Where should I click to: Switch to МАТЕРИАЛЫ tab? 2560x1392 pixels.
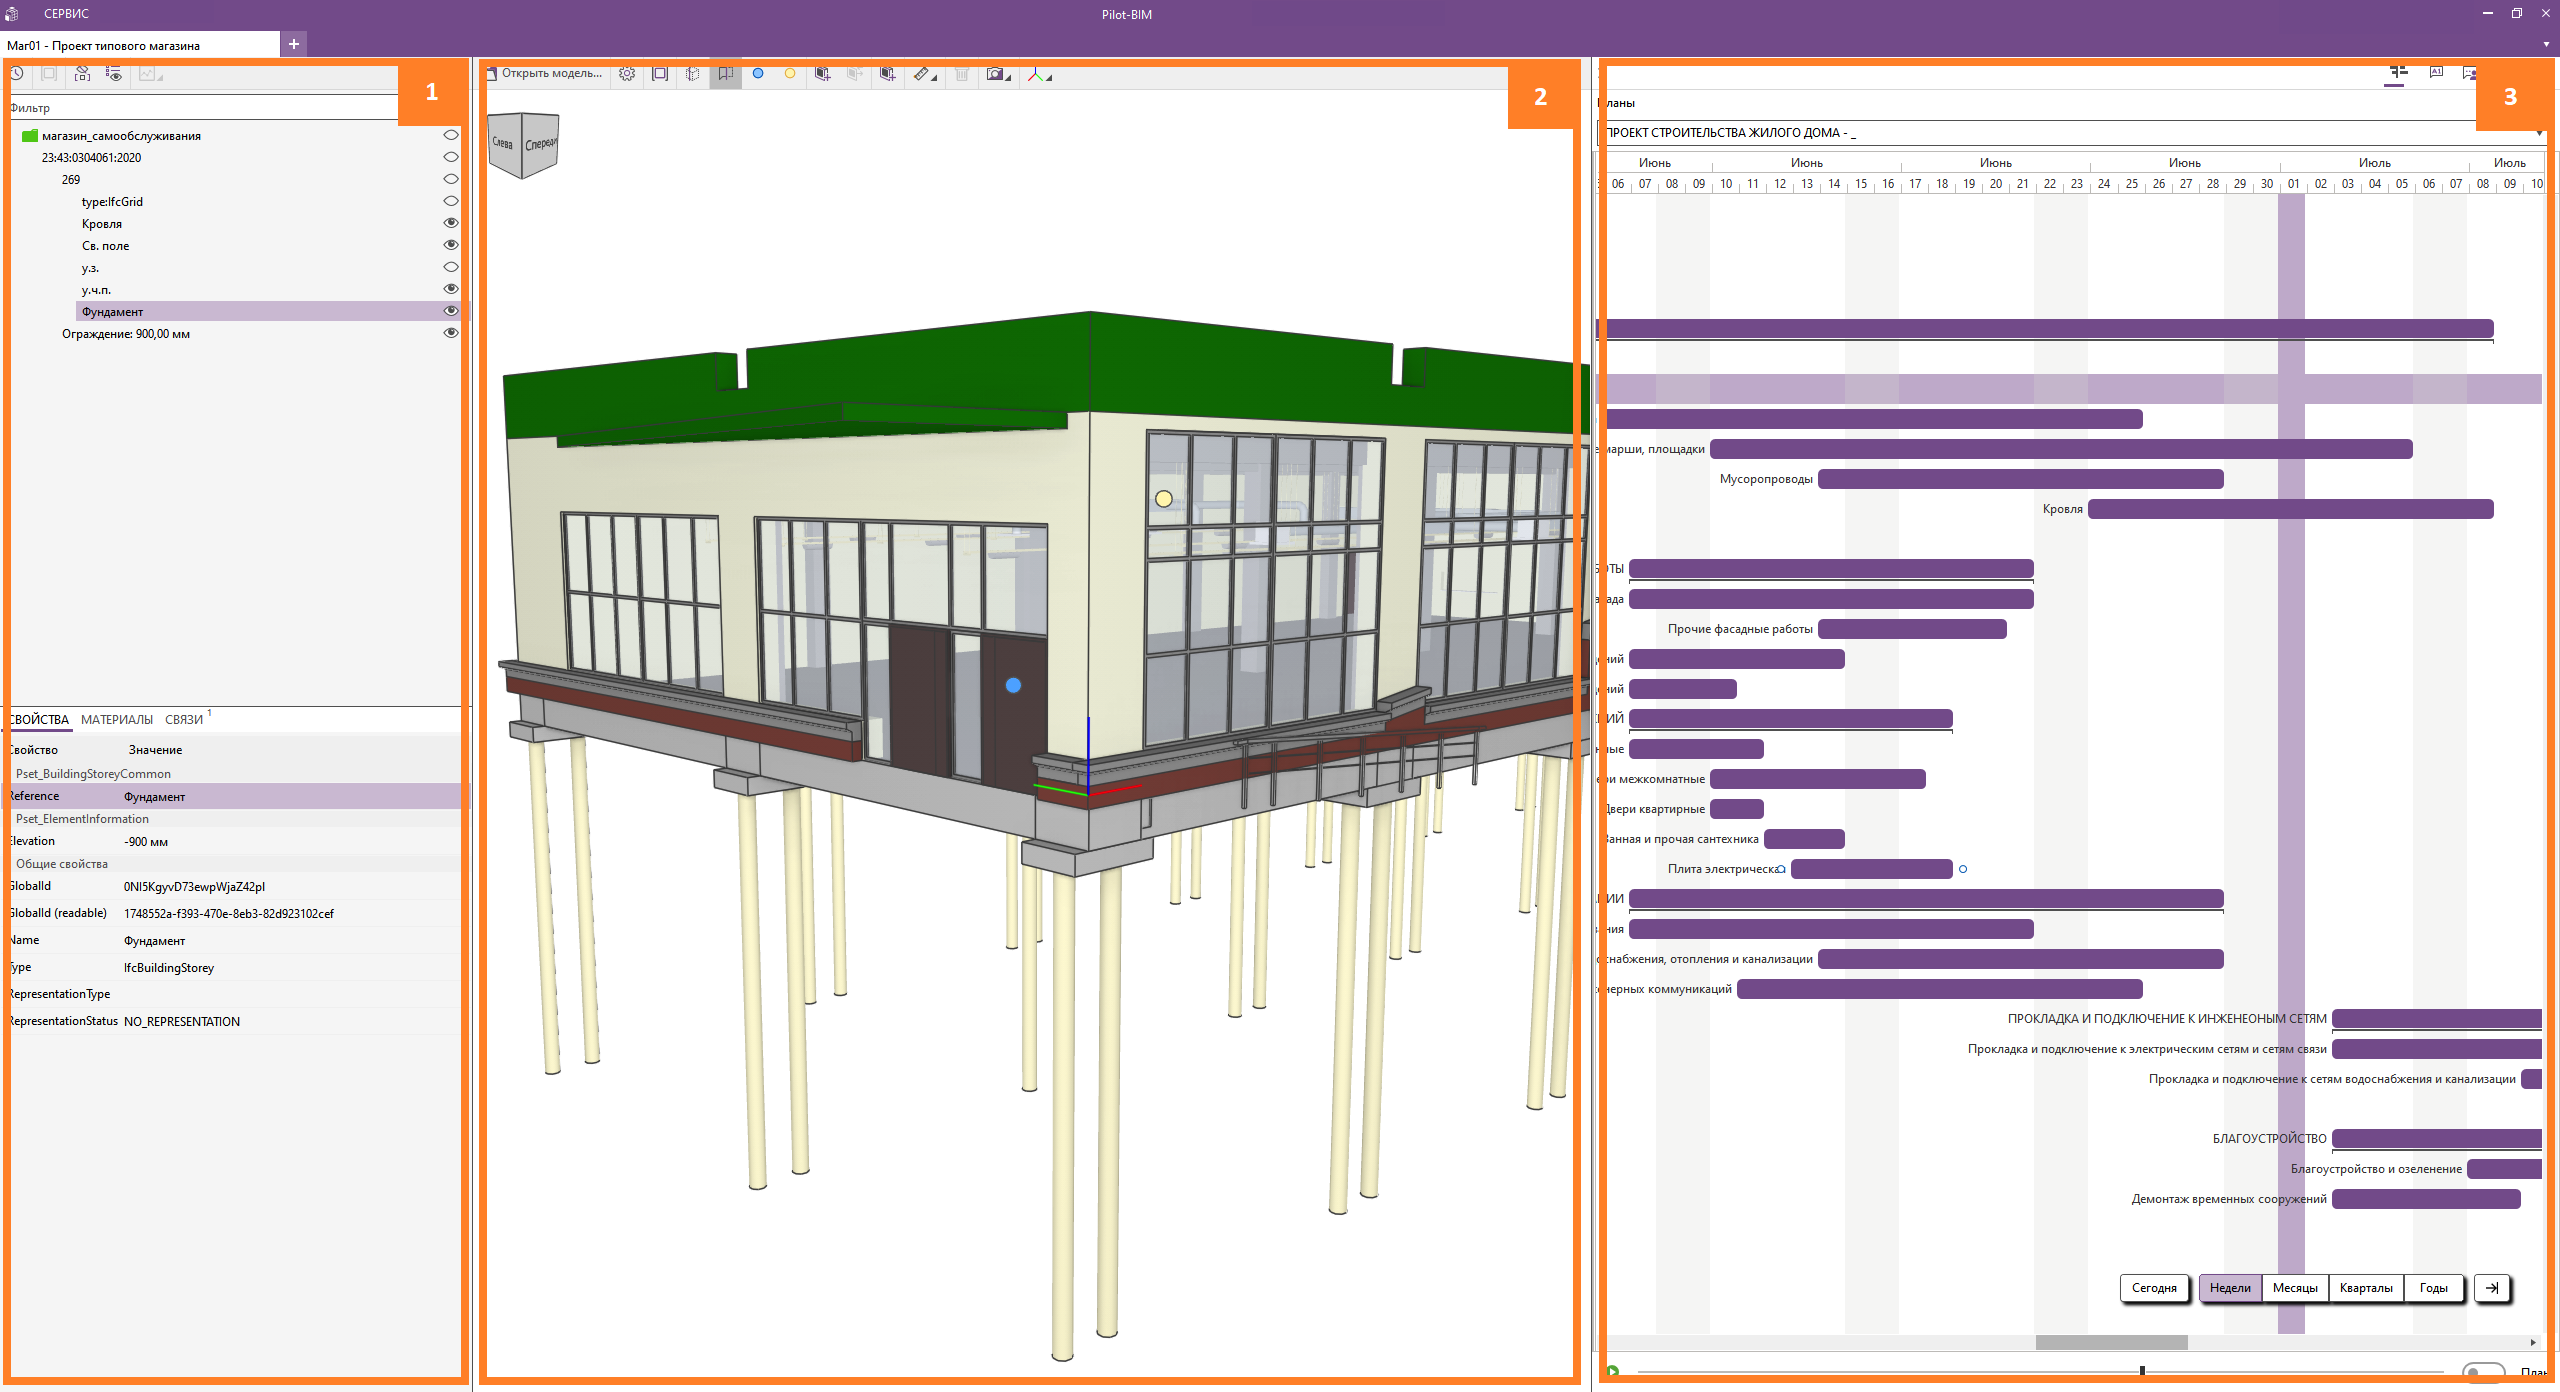pyautogui.click(x=117, y=720)
